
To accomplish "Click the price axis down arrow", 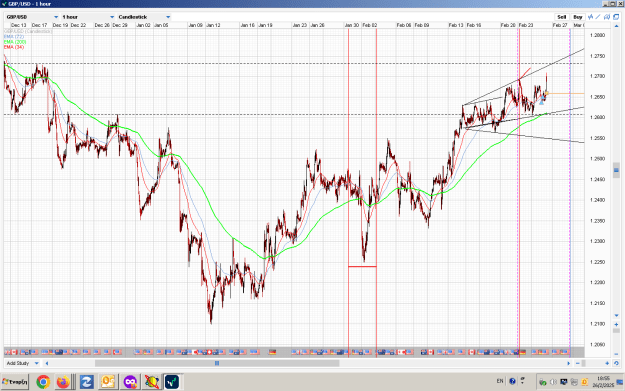I will (616, 315).
